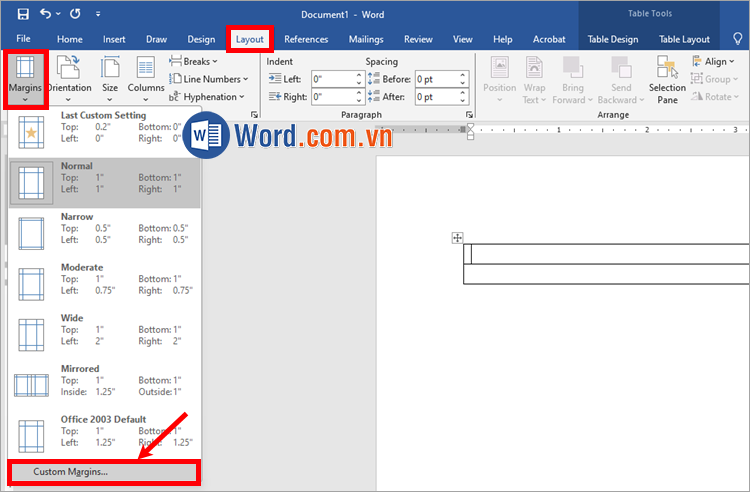Select the Mirrored margins preset
The height and width of the screenshot is (492, 750).
(x=105, y=385)
